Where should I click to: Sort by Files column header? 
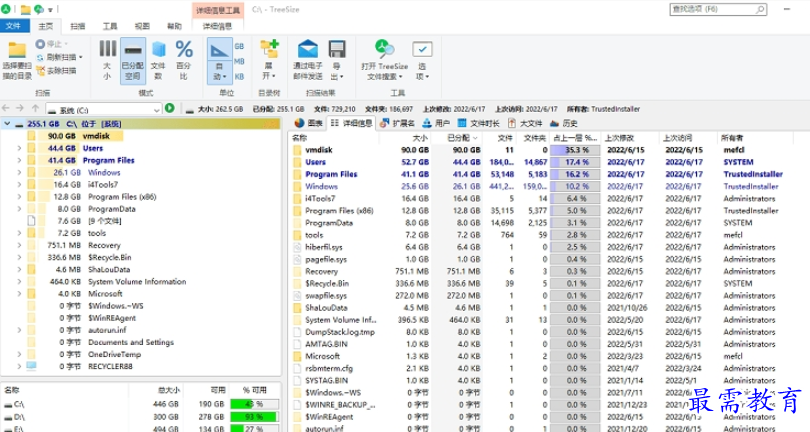[x=500, y=138]
